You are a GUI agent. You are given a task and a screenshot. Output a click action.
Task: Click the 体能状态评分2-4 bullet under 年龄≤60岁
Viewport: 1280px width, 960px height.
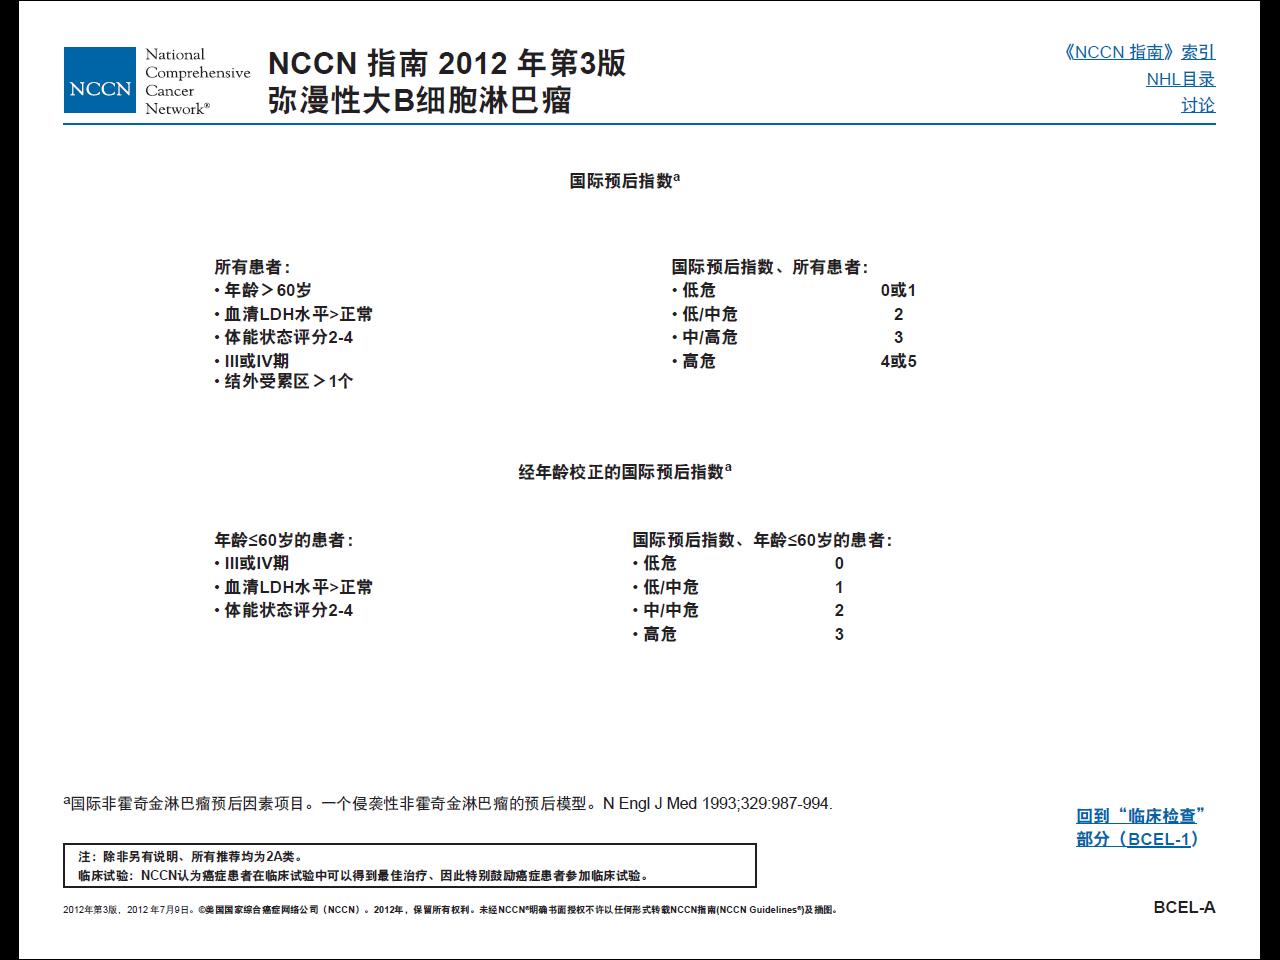284,610
